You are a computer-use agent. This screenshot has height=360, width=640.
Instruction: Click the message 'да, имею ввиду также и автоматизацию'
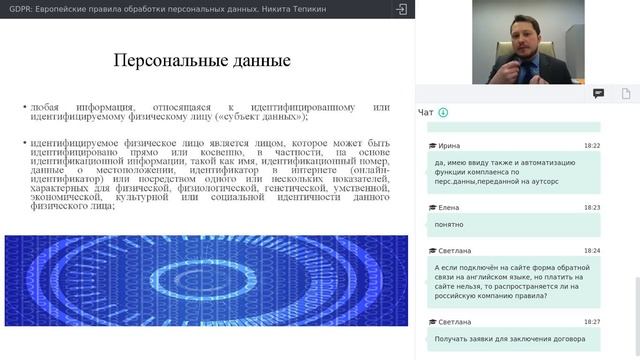click(x=514, y=172)
